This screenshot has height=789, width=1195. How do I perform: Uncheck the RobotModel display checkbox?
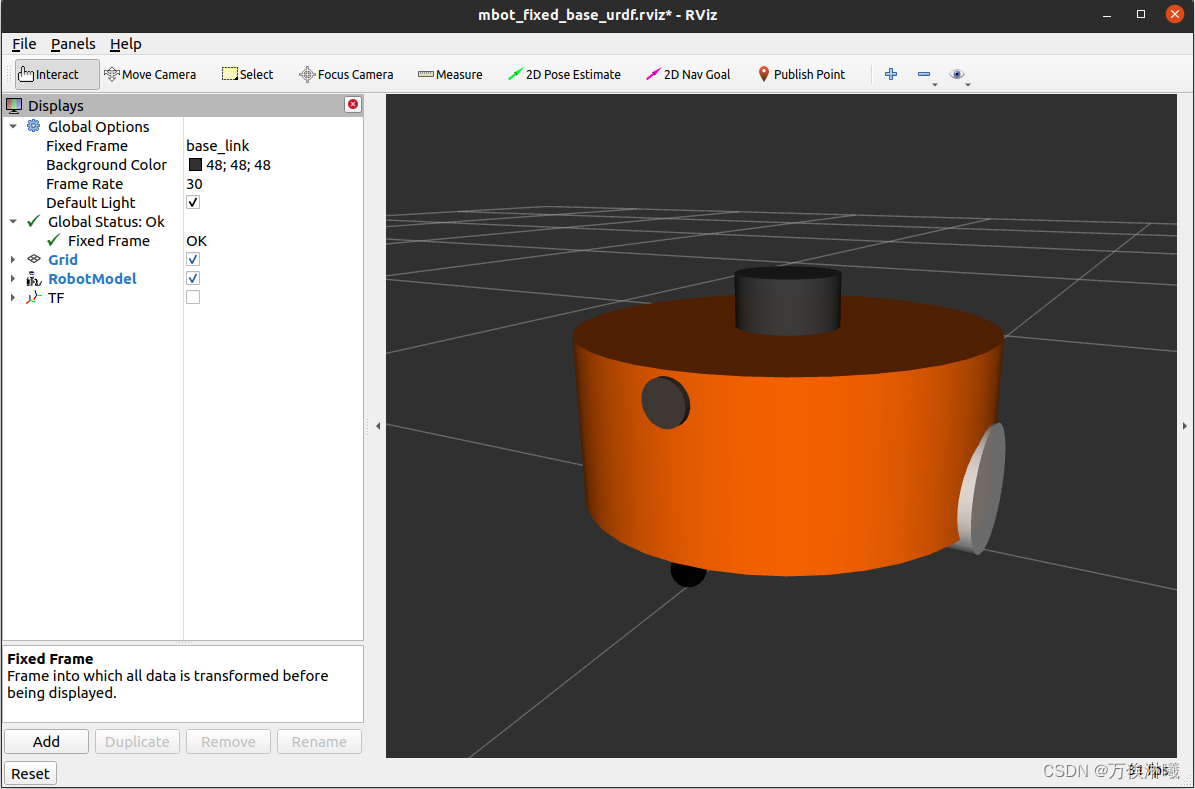pyautogui.click(x=193, y=278)
